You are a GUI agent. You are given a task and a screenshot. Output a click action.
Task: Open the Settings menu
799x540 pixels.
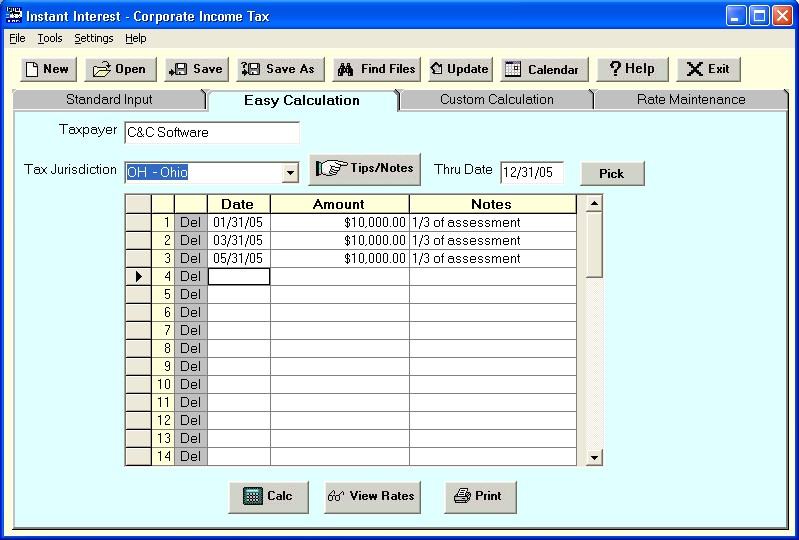pos(94,38)
